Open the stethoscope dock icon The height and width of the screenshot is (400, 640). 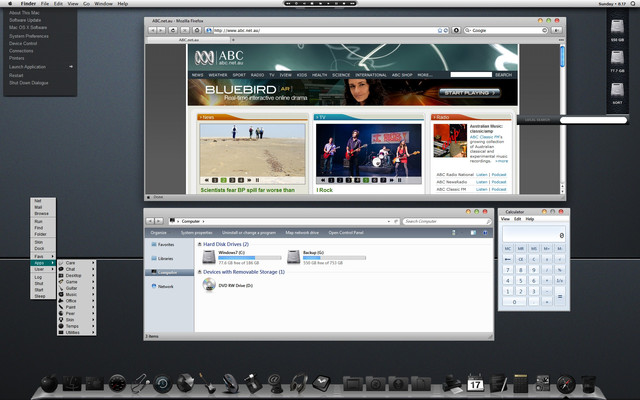point(140,384)
